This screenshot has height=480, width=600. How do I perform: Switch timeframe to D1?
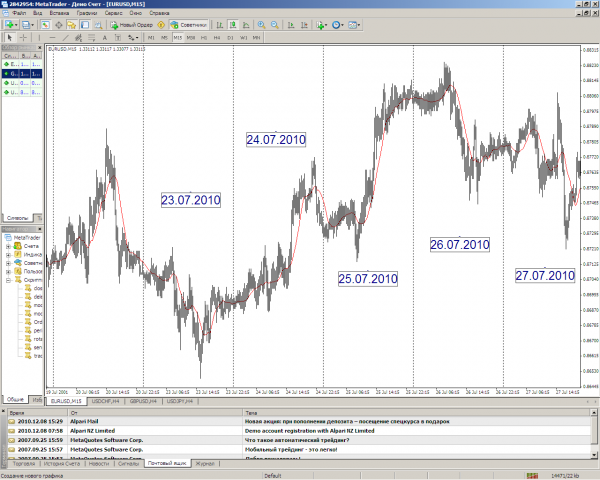(230, 38)
